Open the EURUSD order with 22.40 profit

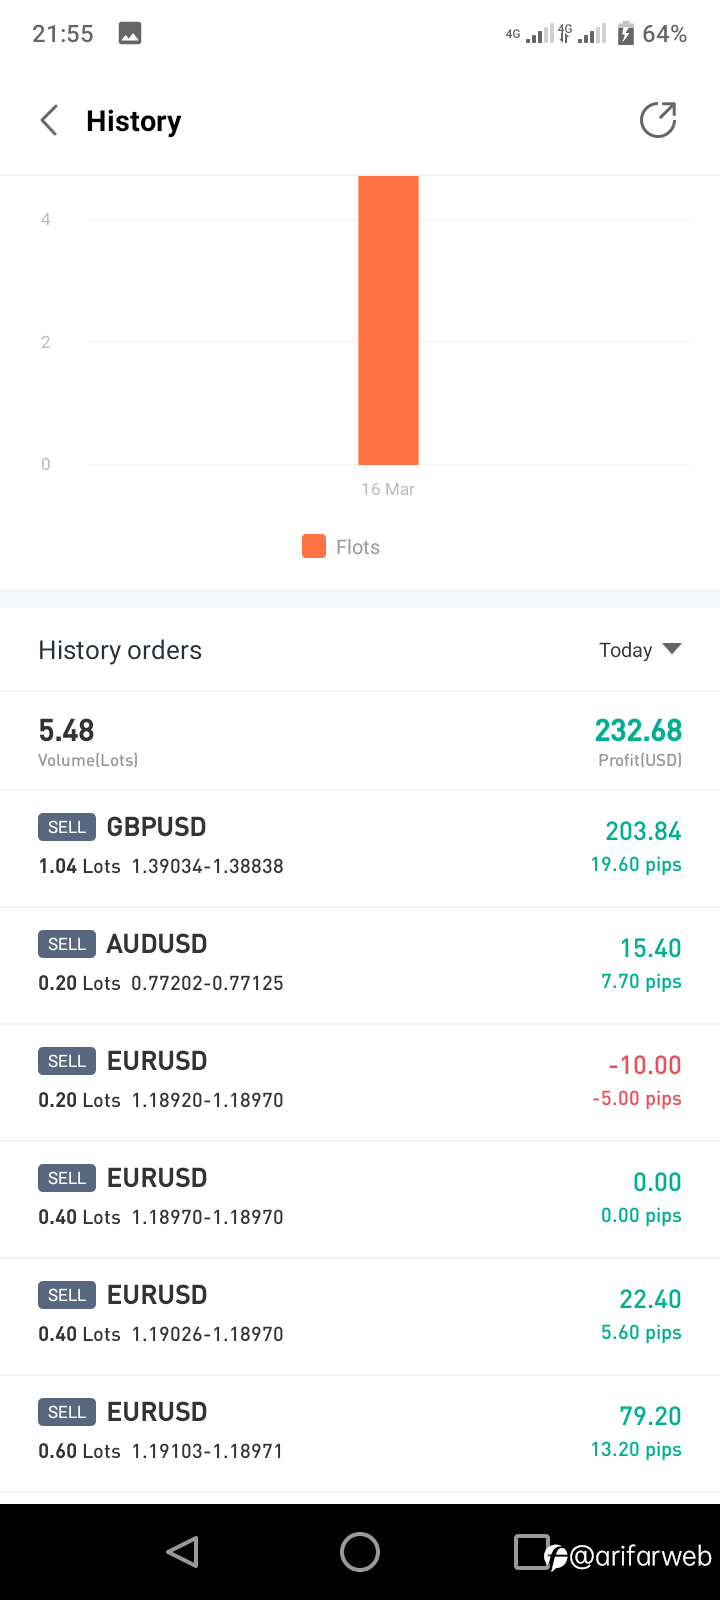click(x=360, y=1316)
